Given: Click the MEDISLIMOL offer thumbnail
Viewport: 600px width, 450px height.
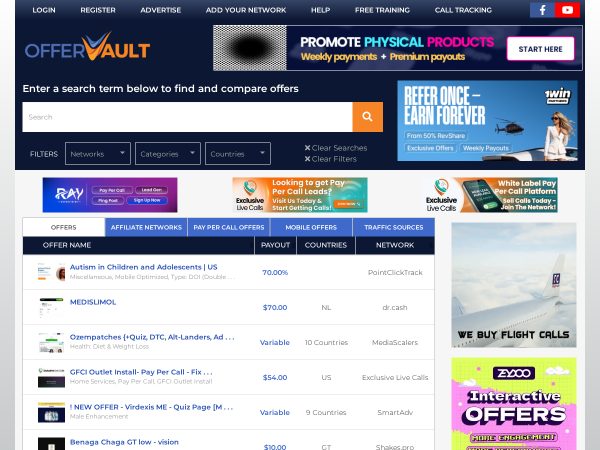Looking at the screenshot, I should pyautogui.click(x=51, y=307).
